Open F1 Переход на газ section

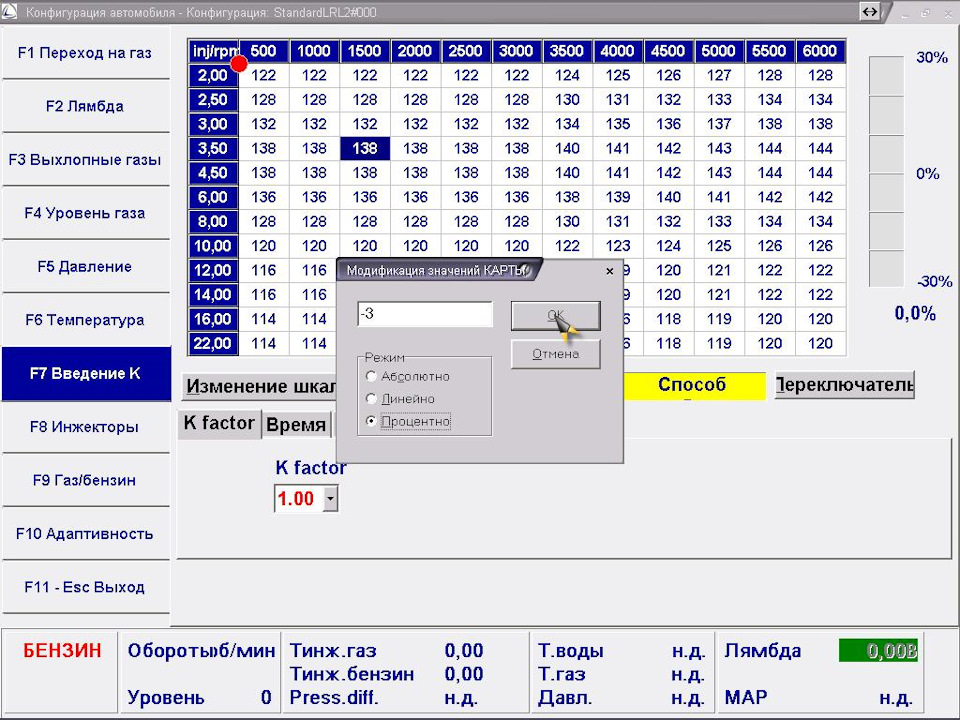(x=85, y=53)
